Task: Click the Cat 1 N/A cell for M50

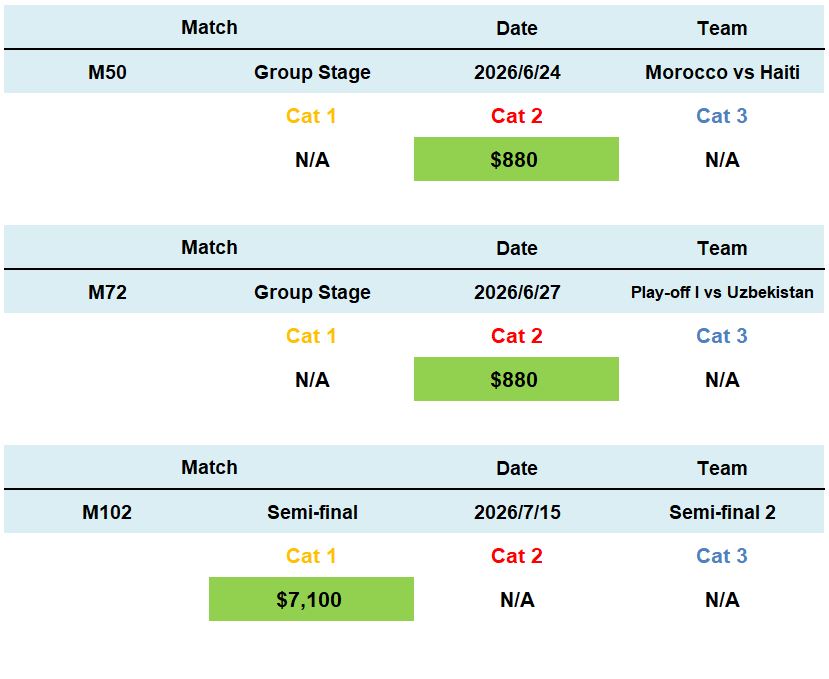Action: (x=312, y=160)
